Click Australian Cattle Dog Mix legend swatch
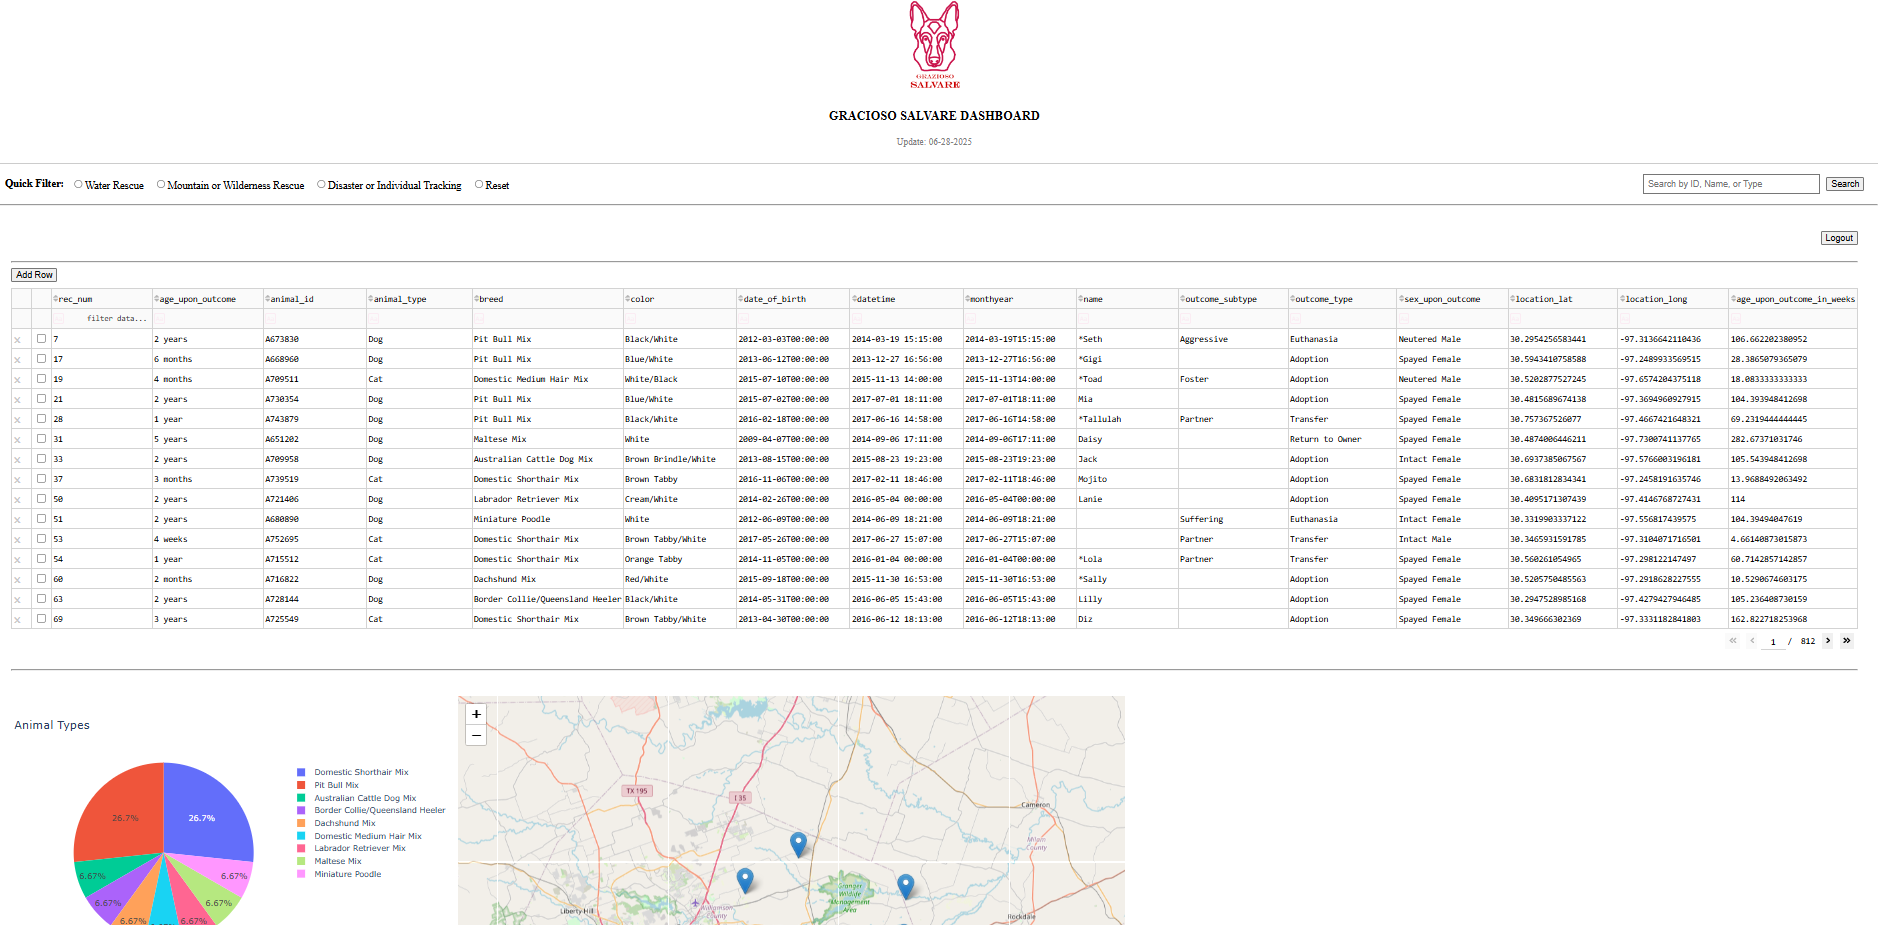The image size is (1881, 925). pyautogui.click(x=301, y=798)
